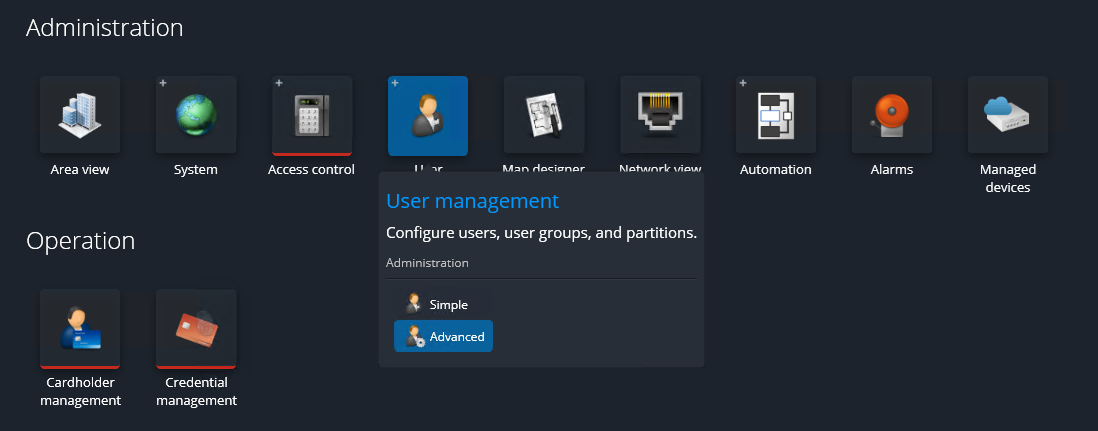Open the Network view icon
Viewport: 1098px width, 431px height.
[x=660, y=115]
